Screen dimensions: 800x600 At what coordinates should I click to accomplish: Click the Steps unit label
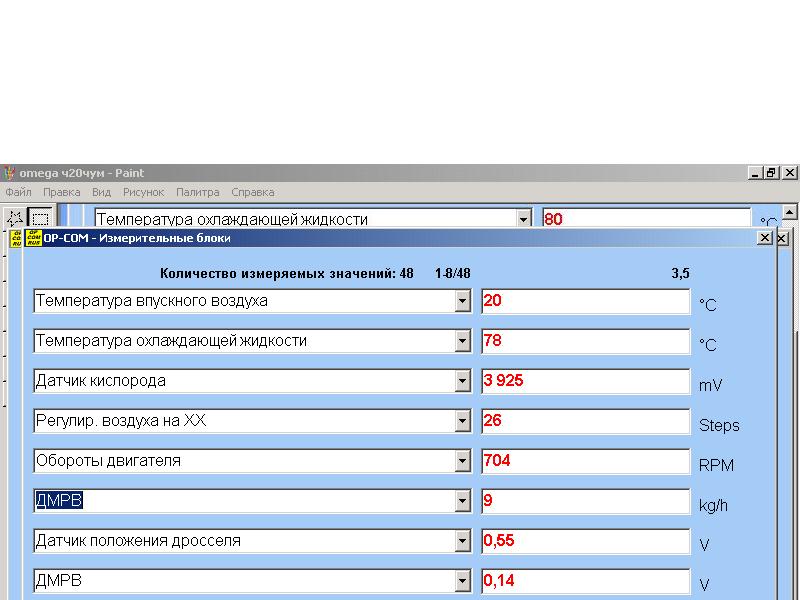pos(719,425)
